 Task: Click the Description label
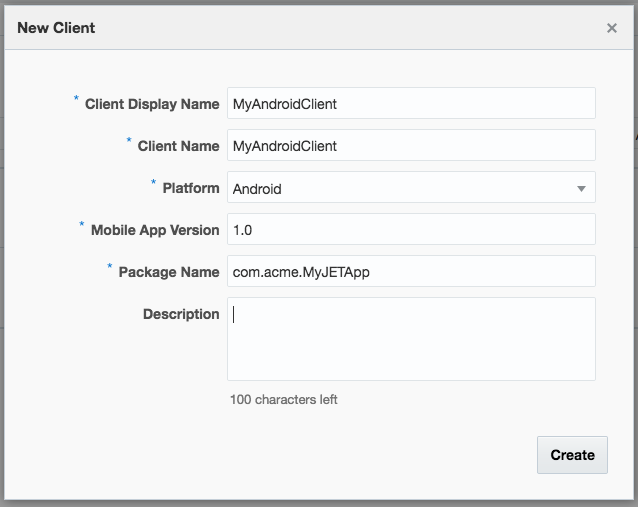point(181,314)
